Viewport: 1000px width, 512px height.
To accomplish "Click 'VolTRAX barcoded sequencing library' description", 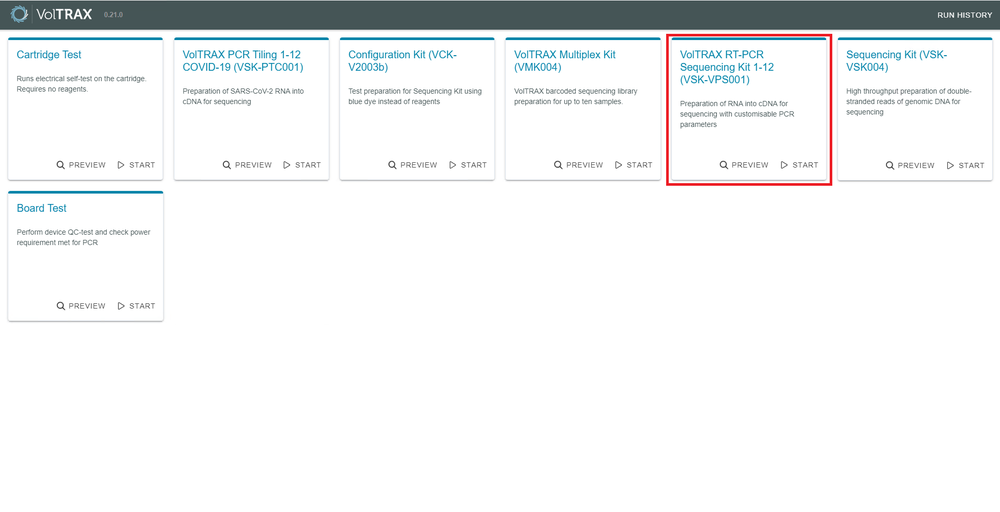I will (x=575, y=97).
